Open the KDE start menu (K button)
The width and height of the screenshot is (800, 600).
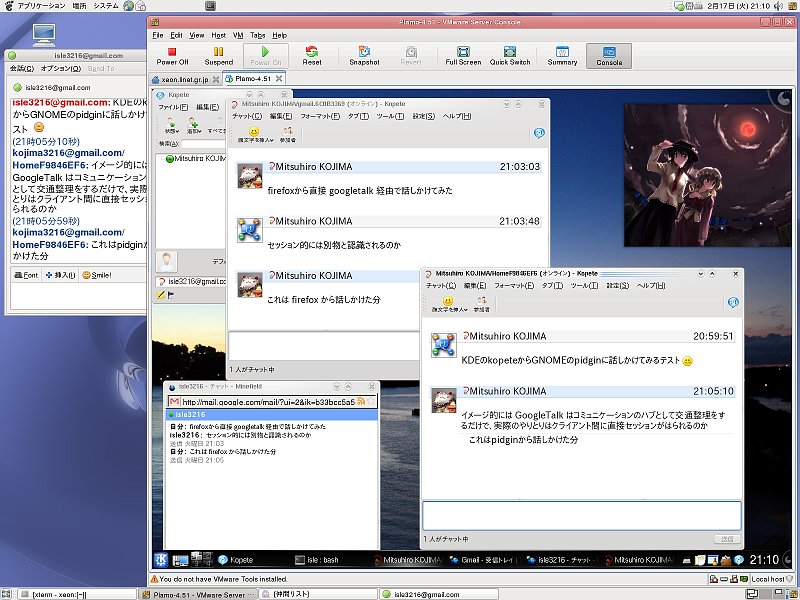pos(161,560)
